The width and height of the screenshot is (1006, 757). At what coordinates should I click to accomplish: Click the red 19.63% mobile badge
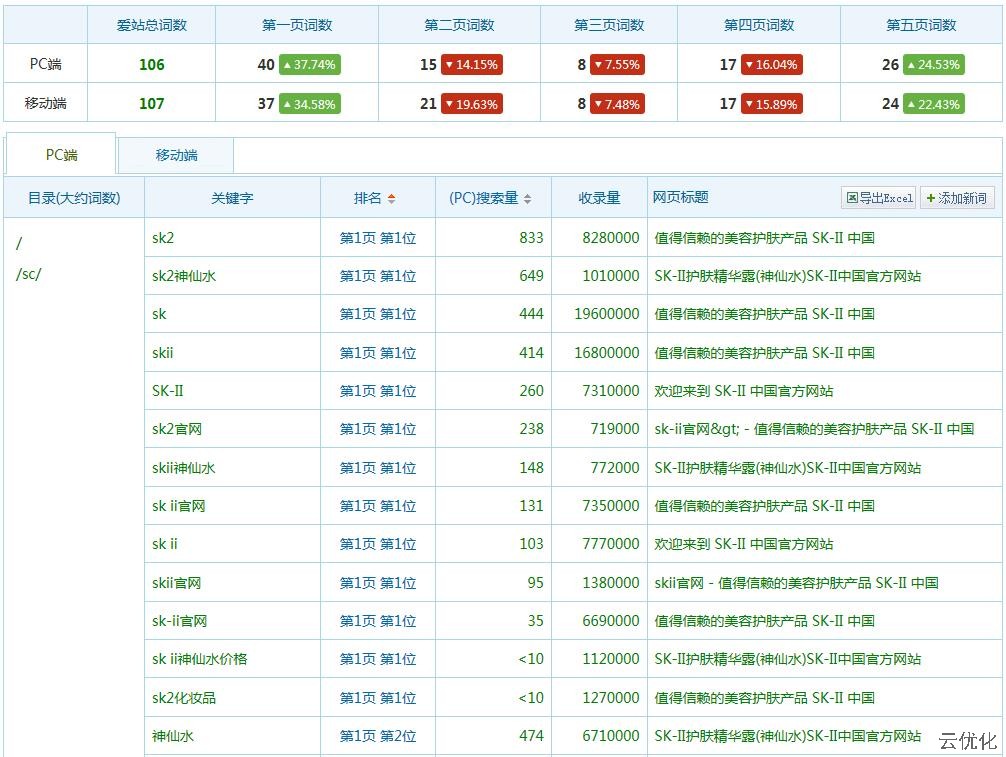pyautogui.click(x=471, y=104)
